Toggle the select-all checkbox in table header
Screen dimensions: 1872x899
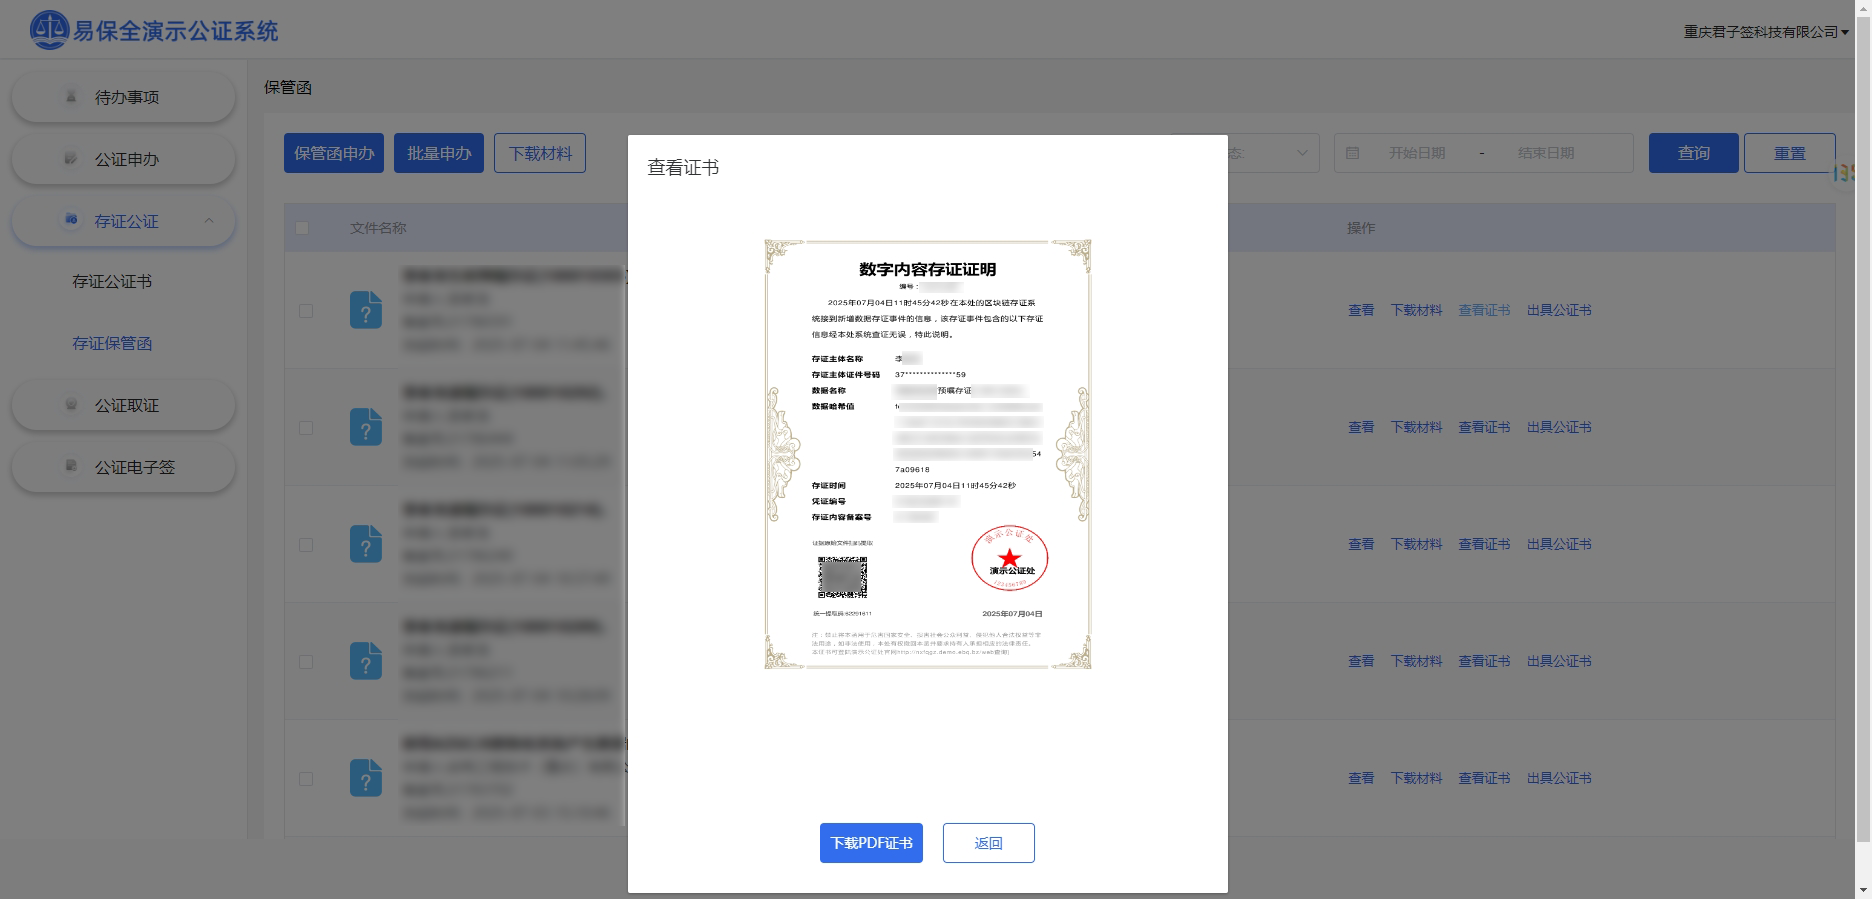tap(302, 228)
